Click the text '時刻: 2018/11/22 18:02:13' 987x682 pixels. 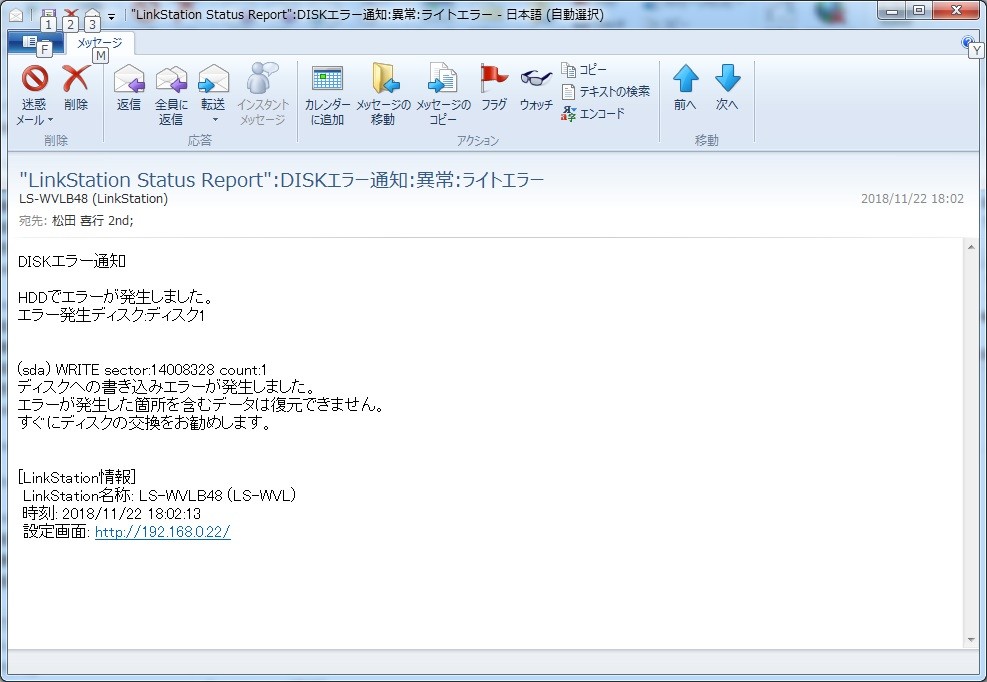point(111,514)
